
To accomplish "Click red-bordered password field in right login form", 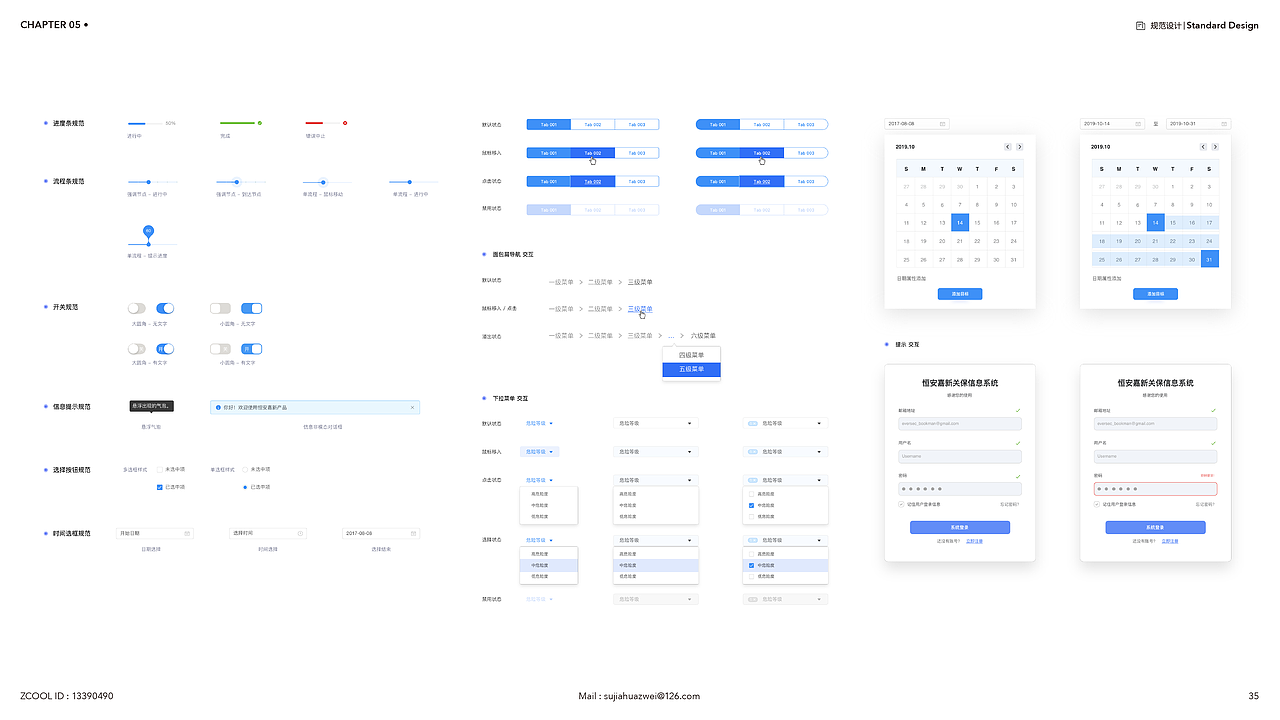I will [x=1155, y=489].
